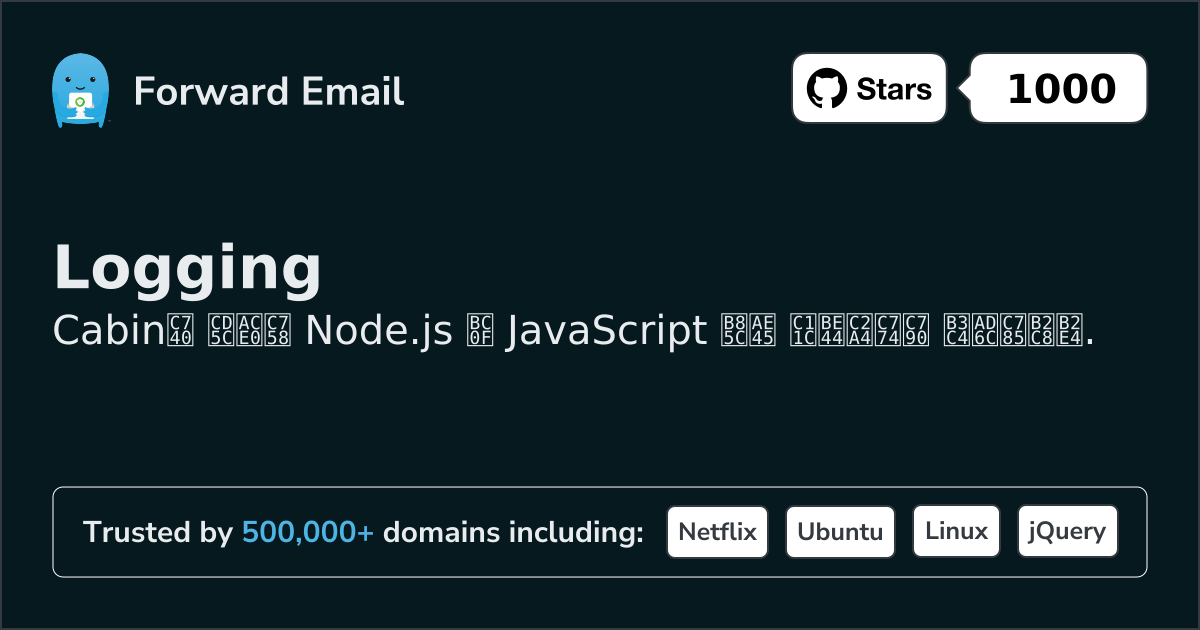Open the jQuery domain badge

[1067, 531]
